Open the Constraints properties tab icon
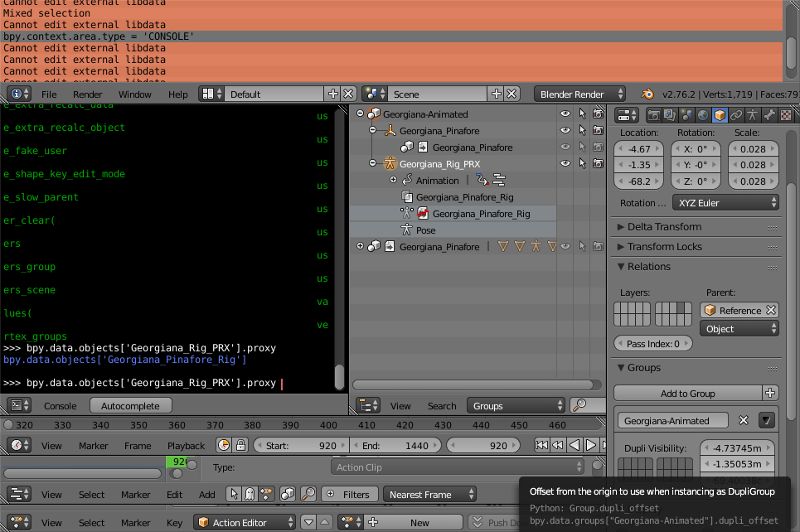The height and width of the screenshot is (532, 800). pos(737,115)
